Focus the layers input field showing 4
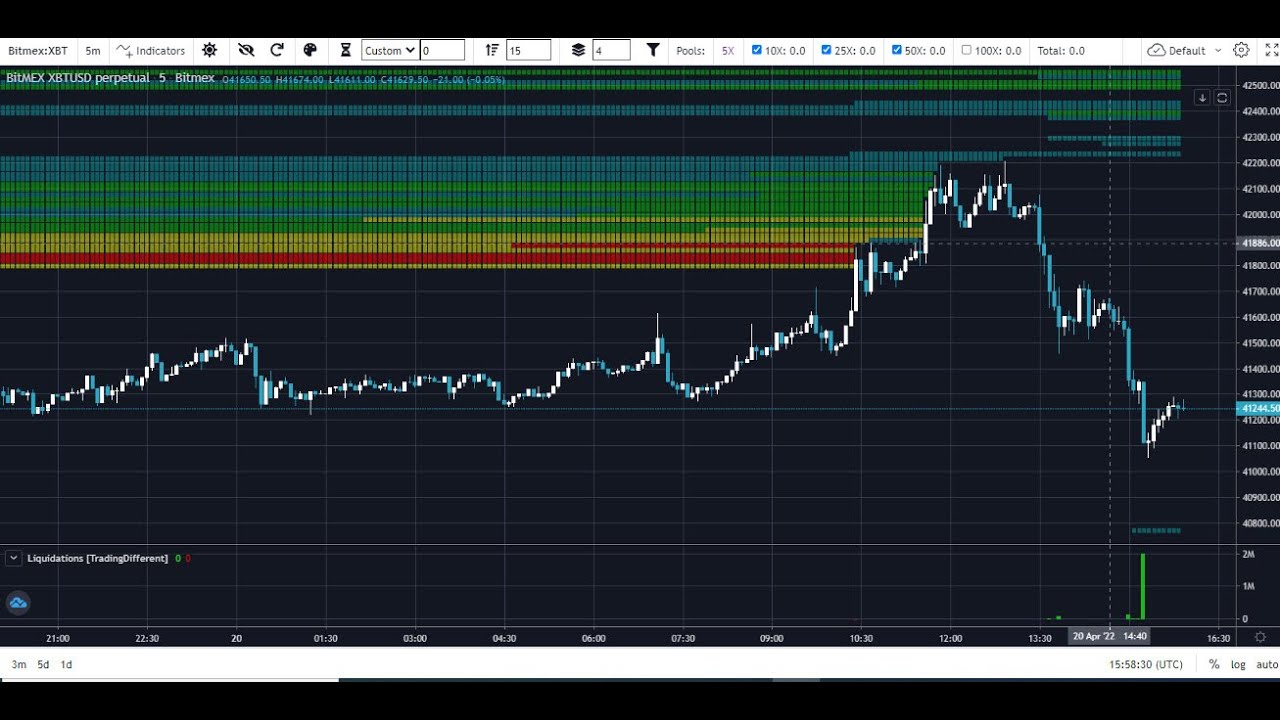This screenshot has width=1280, height=720. (x=611, y=50)
